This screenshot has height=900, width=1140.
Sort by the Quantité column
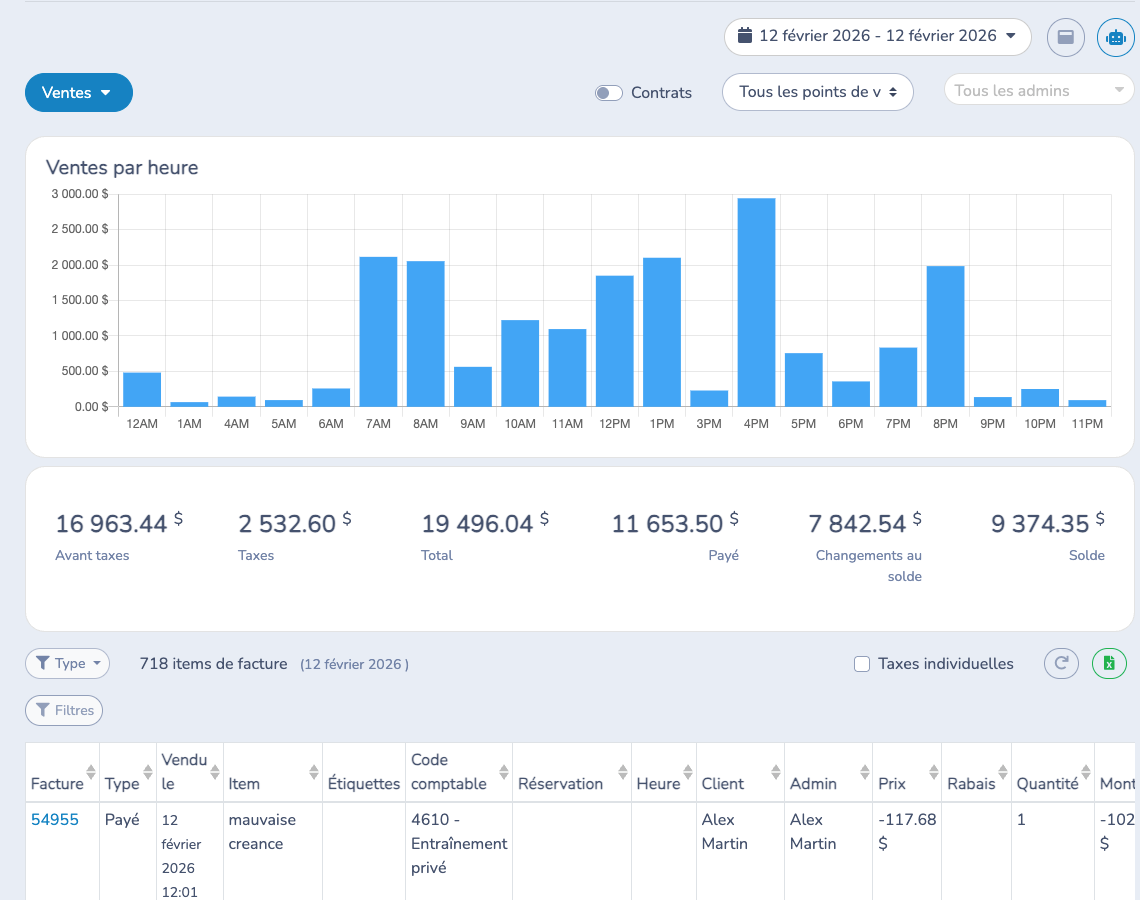pyautogui.click(x=1053, y=772)
